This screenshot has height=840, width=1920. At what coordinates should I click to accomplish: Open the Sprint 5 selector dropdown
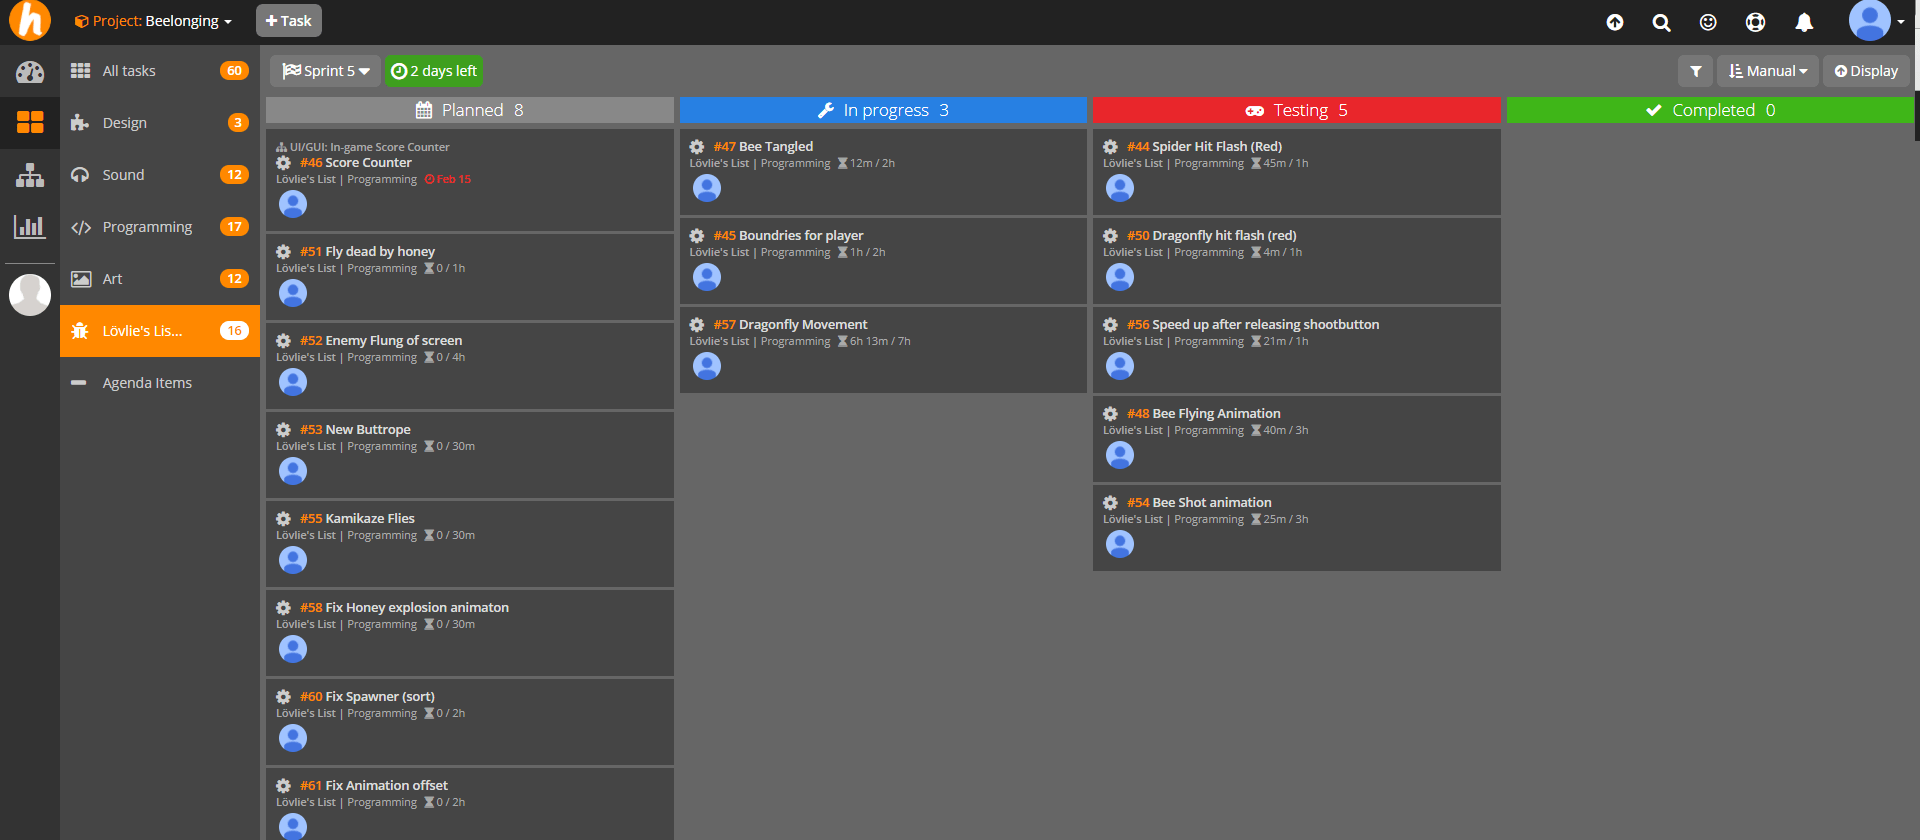click(x=325, y=71)
